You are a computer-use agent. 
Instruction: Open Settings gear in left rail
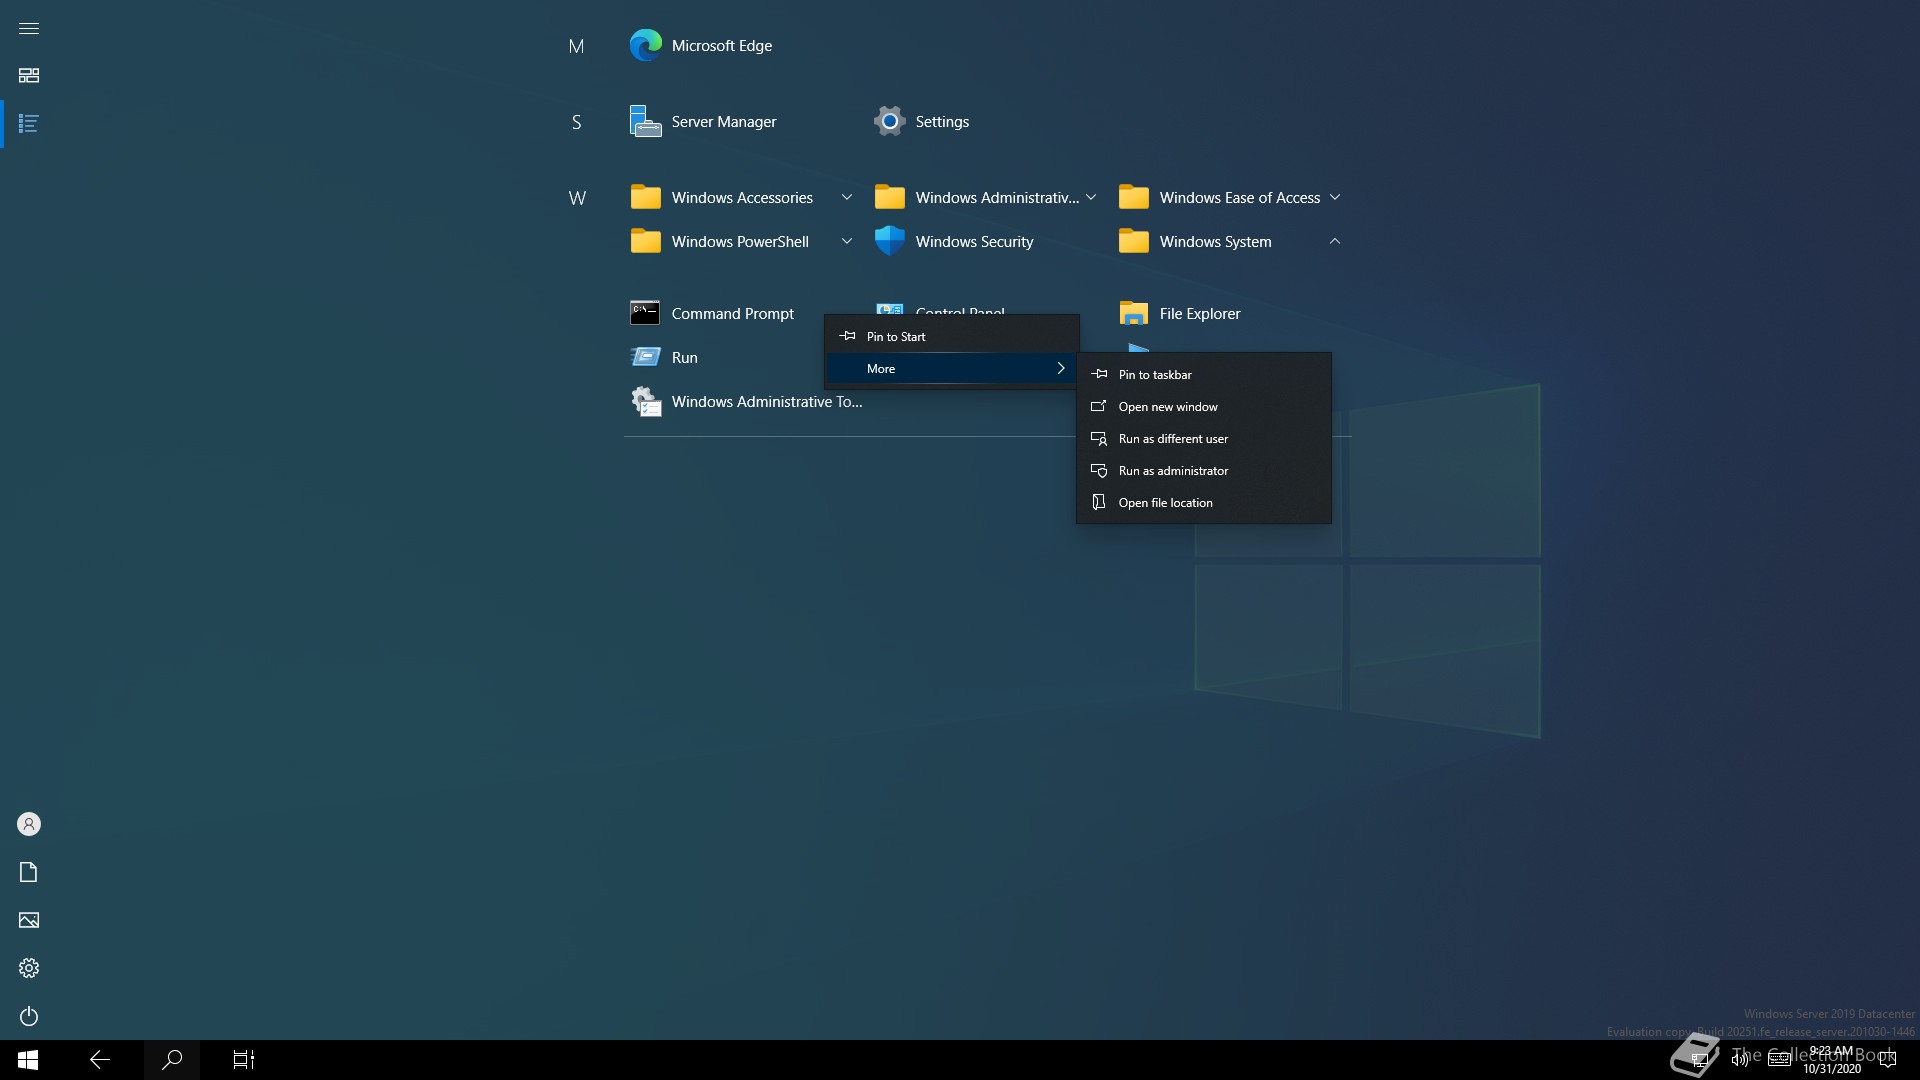tap(29, 968)
